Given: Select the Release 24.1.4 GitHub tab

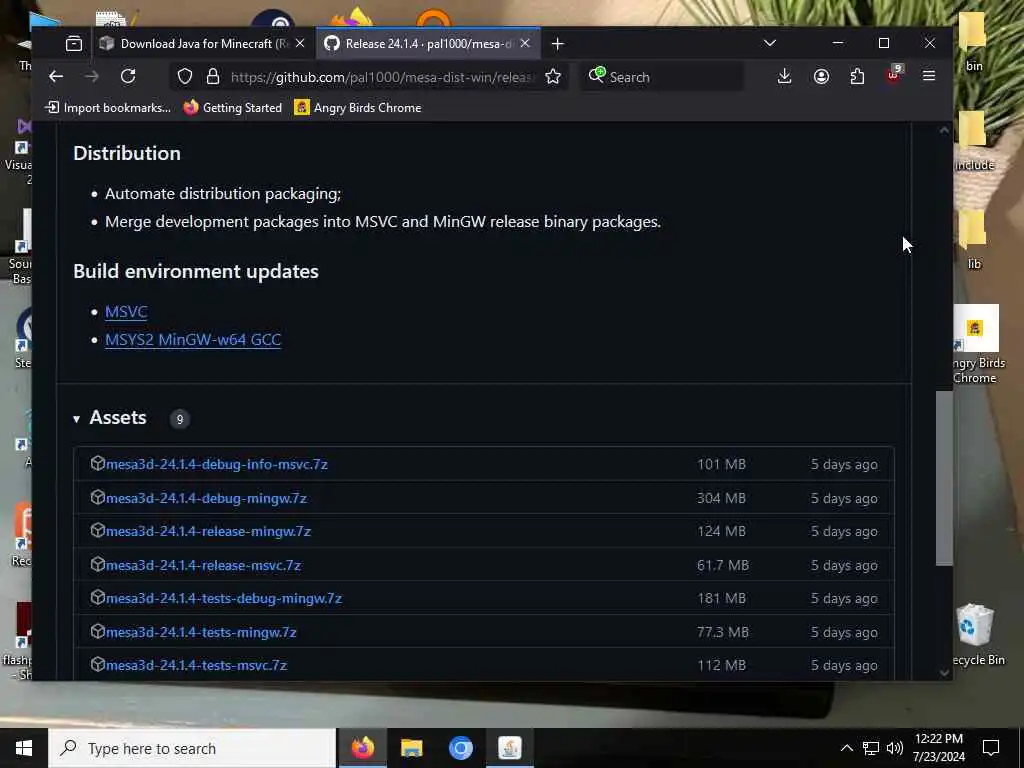Looking at the screenshot, I should [x=428, y=44].
